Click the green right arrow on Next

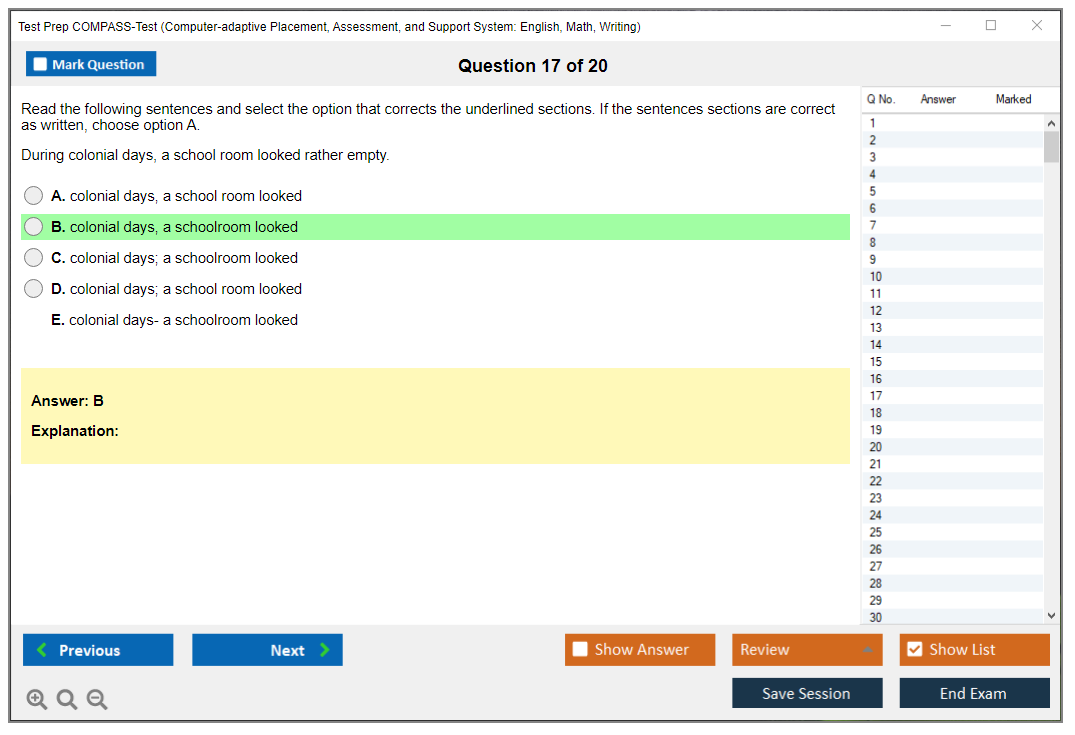325,650
